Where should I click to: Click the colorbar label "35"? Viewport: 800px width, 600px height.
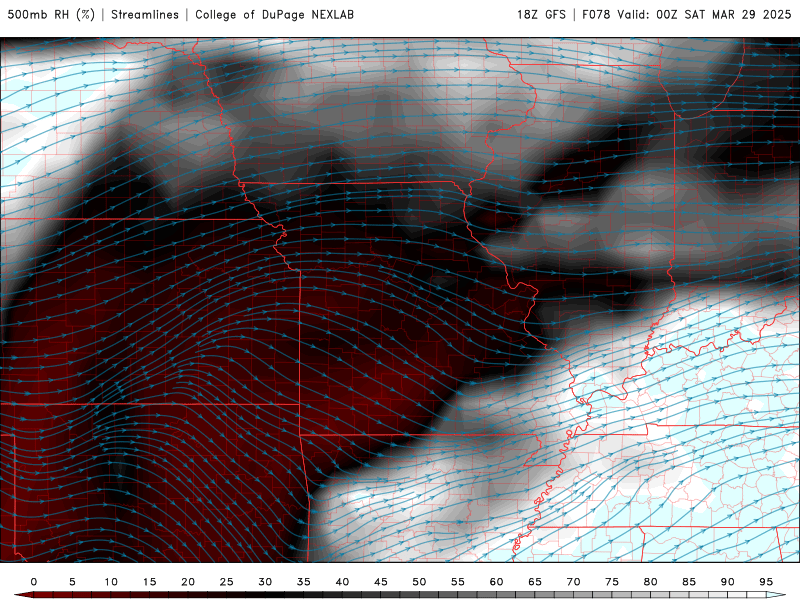pos(304,582)
